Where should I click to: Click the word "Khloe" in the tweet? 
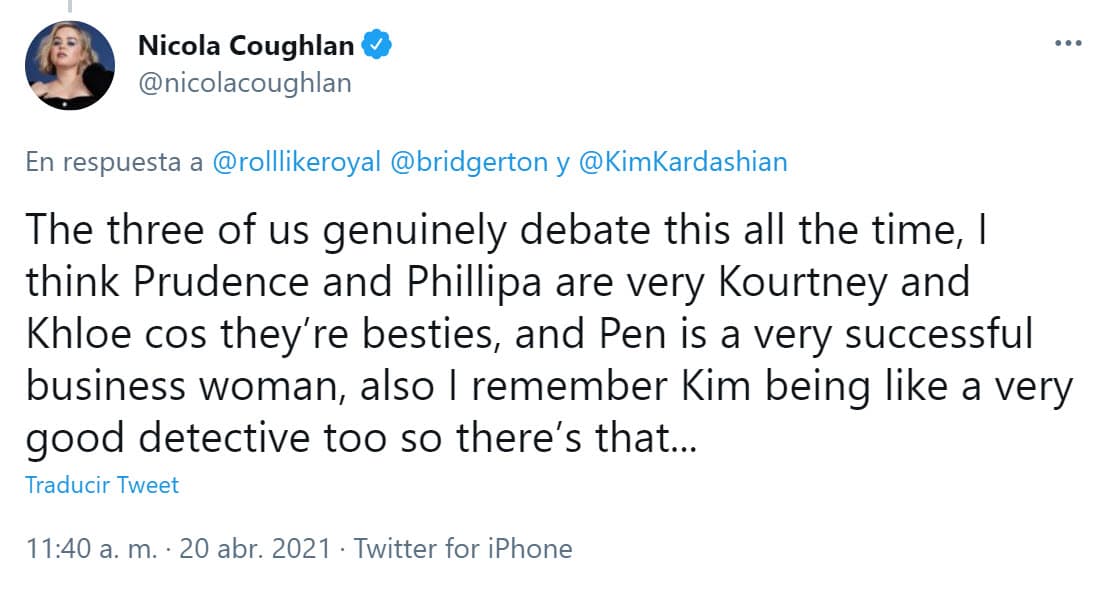pos(75,335)
